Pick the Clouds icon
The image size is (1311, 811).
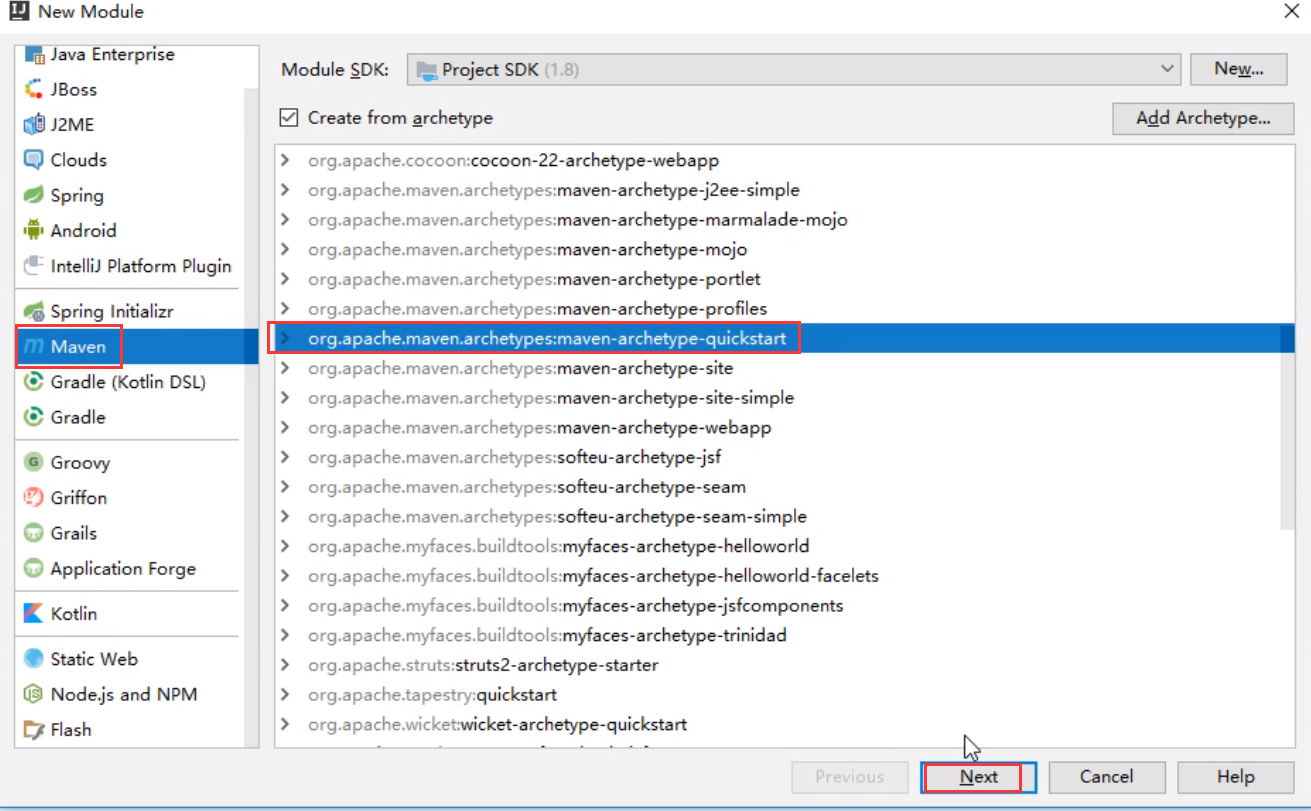pos(34,160)
